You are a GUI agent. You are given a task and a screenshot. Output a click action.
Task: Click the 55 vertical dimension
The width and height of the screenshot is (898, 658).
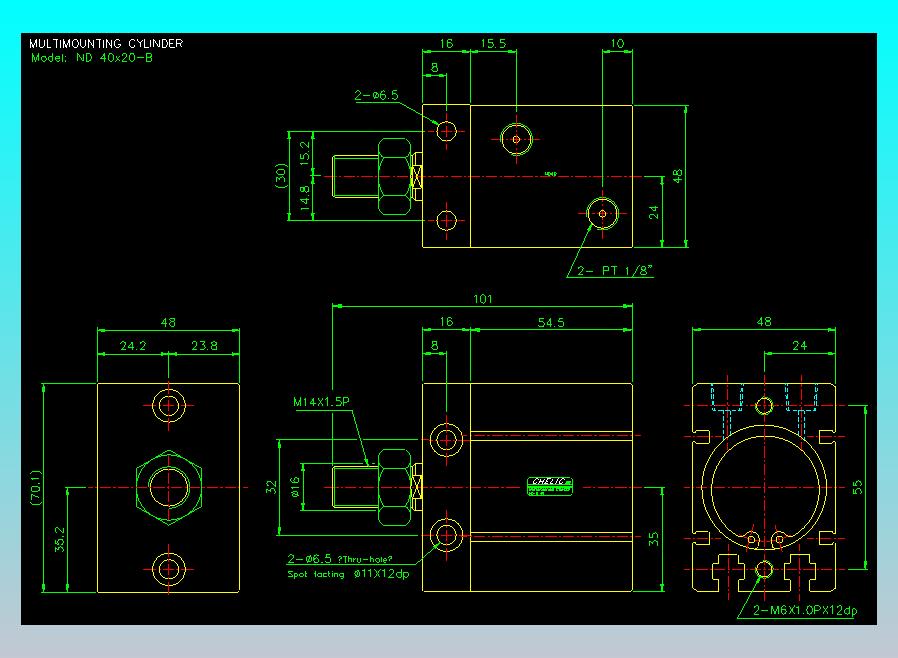click(857, 487)
